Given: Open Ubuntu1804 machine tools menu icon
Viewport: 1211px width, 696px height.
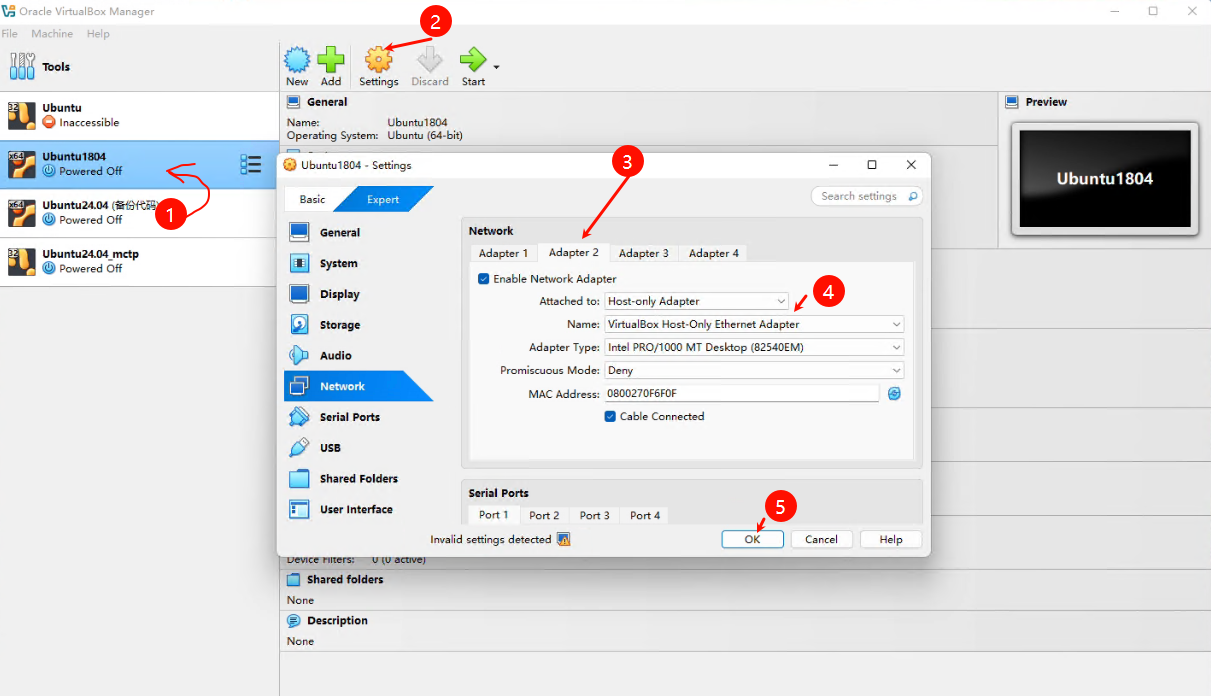Looking at the screenshot, I should [x=251, y=165].
